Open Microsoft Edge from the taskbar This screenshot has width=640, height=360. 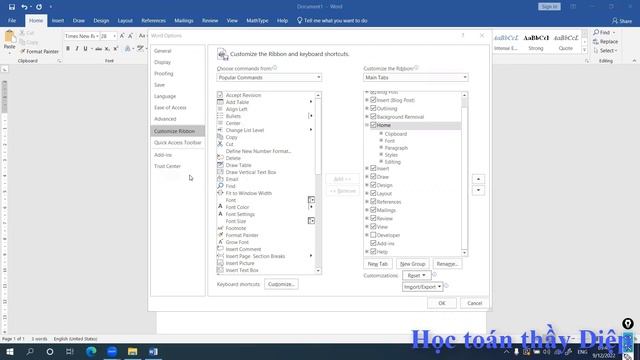[91, 351]
